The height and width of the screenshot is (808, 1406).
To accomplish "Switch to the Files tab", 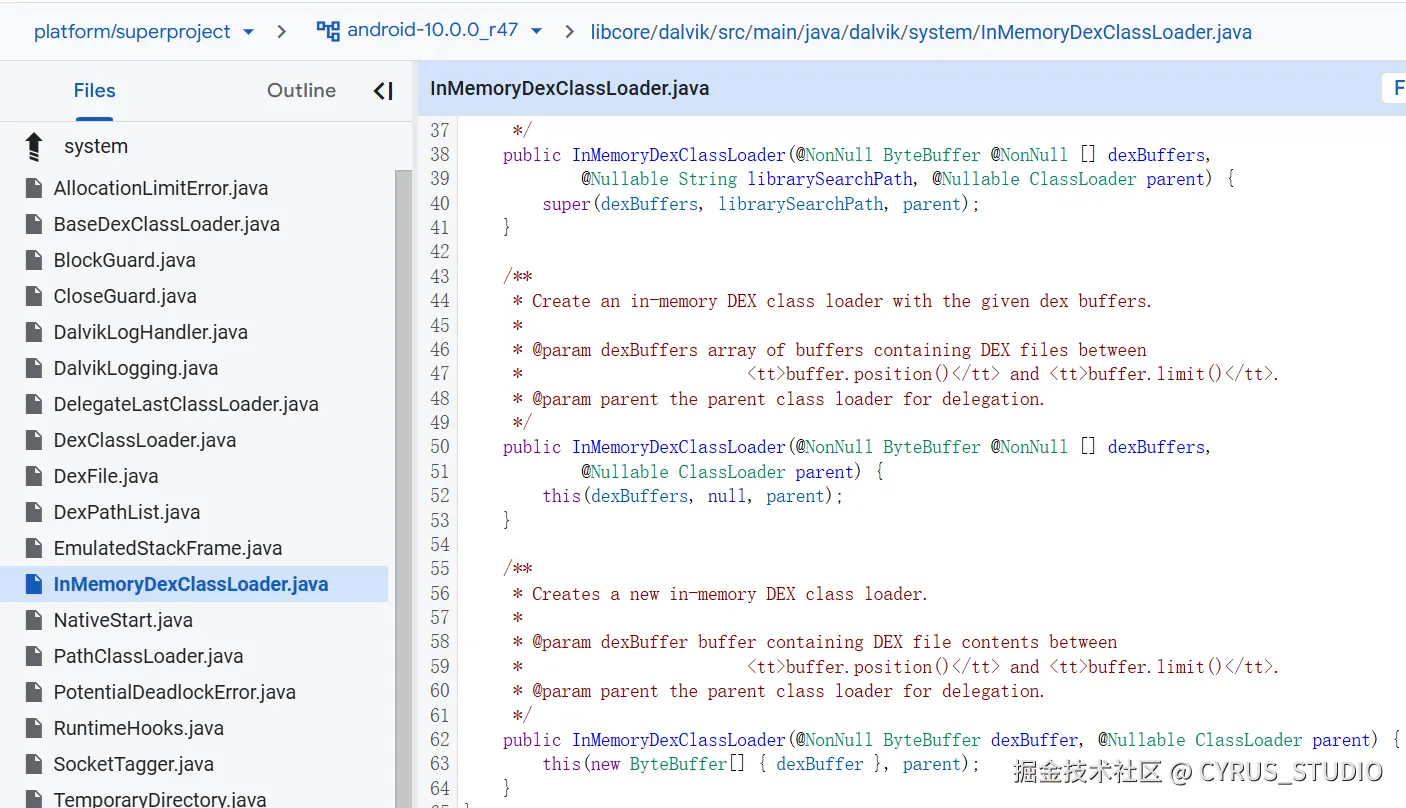I will 95,91.
